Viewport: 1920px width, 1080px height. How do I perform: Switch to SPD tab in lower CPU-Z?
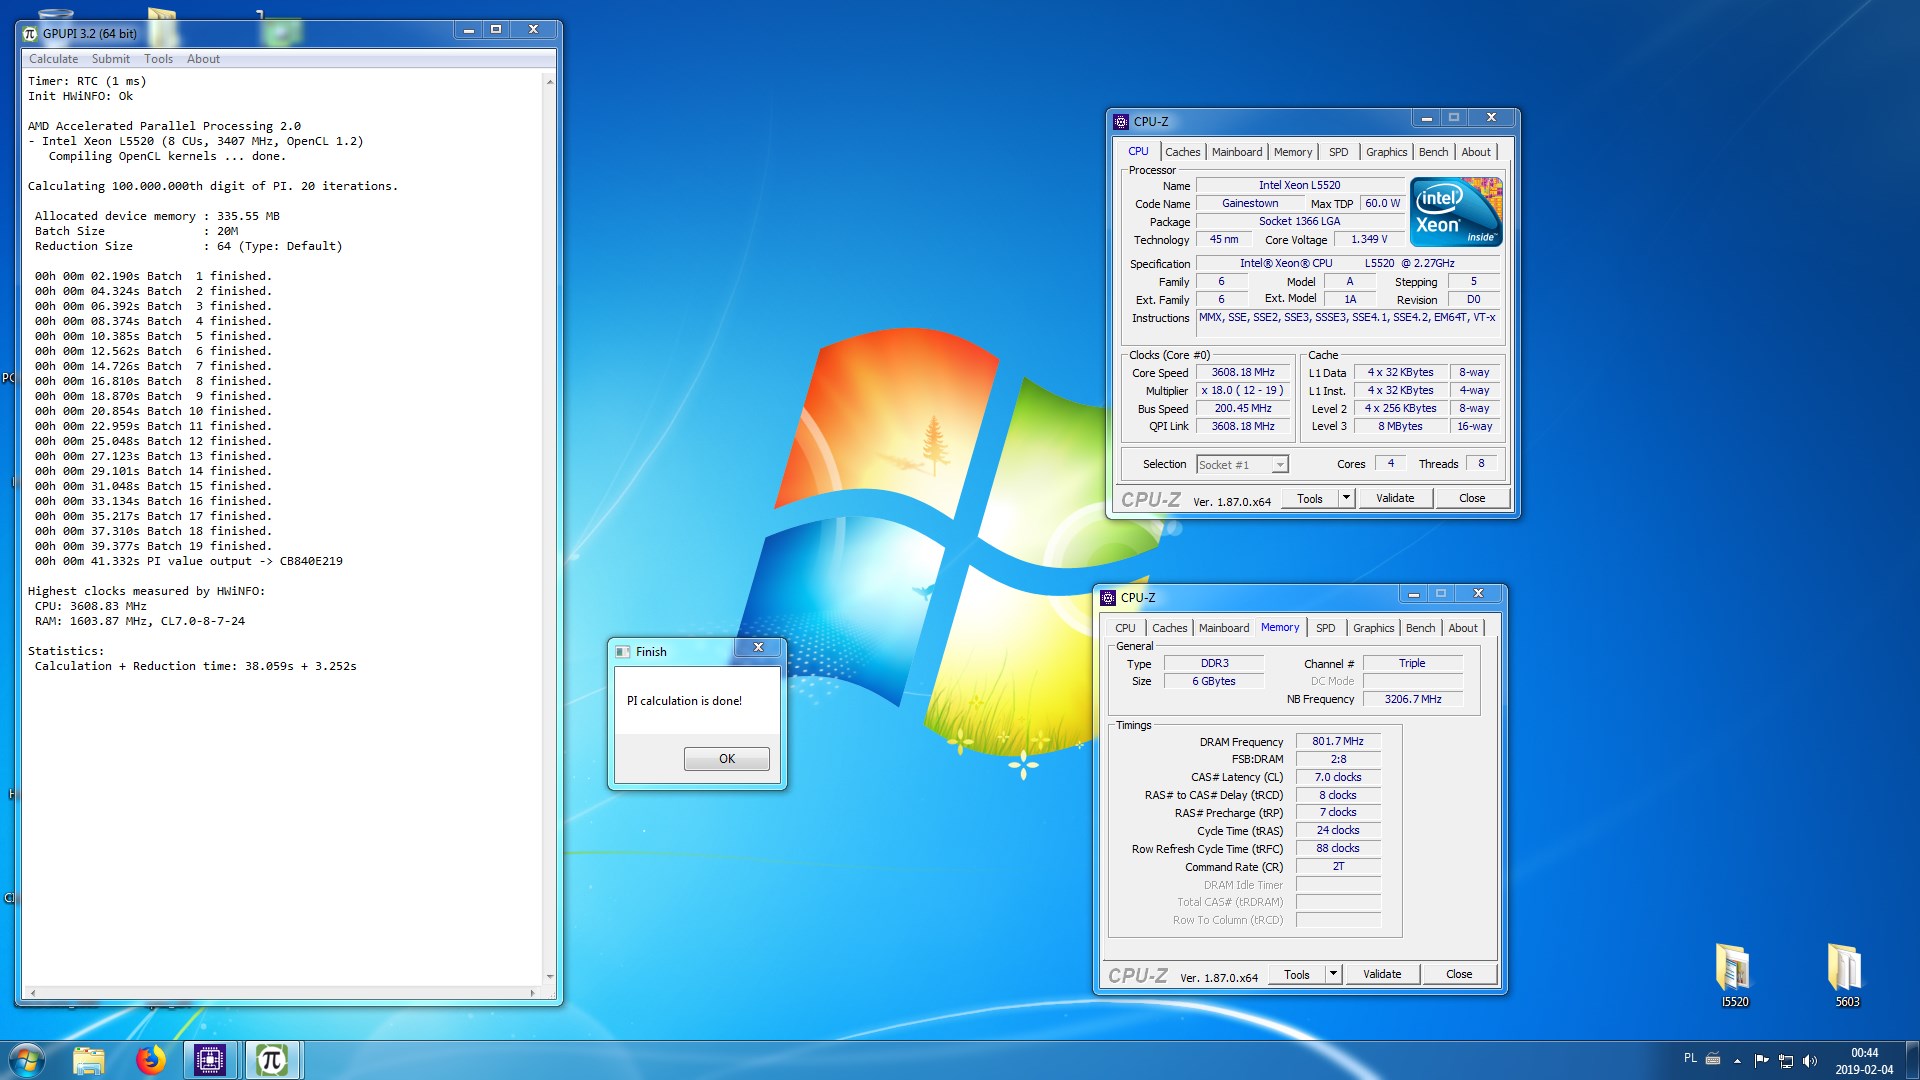pos(1326,628)
